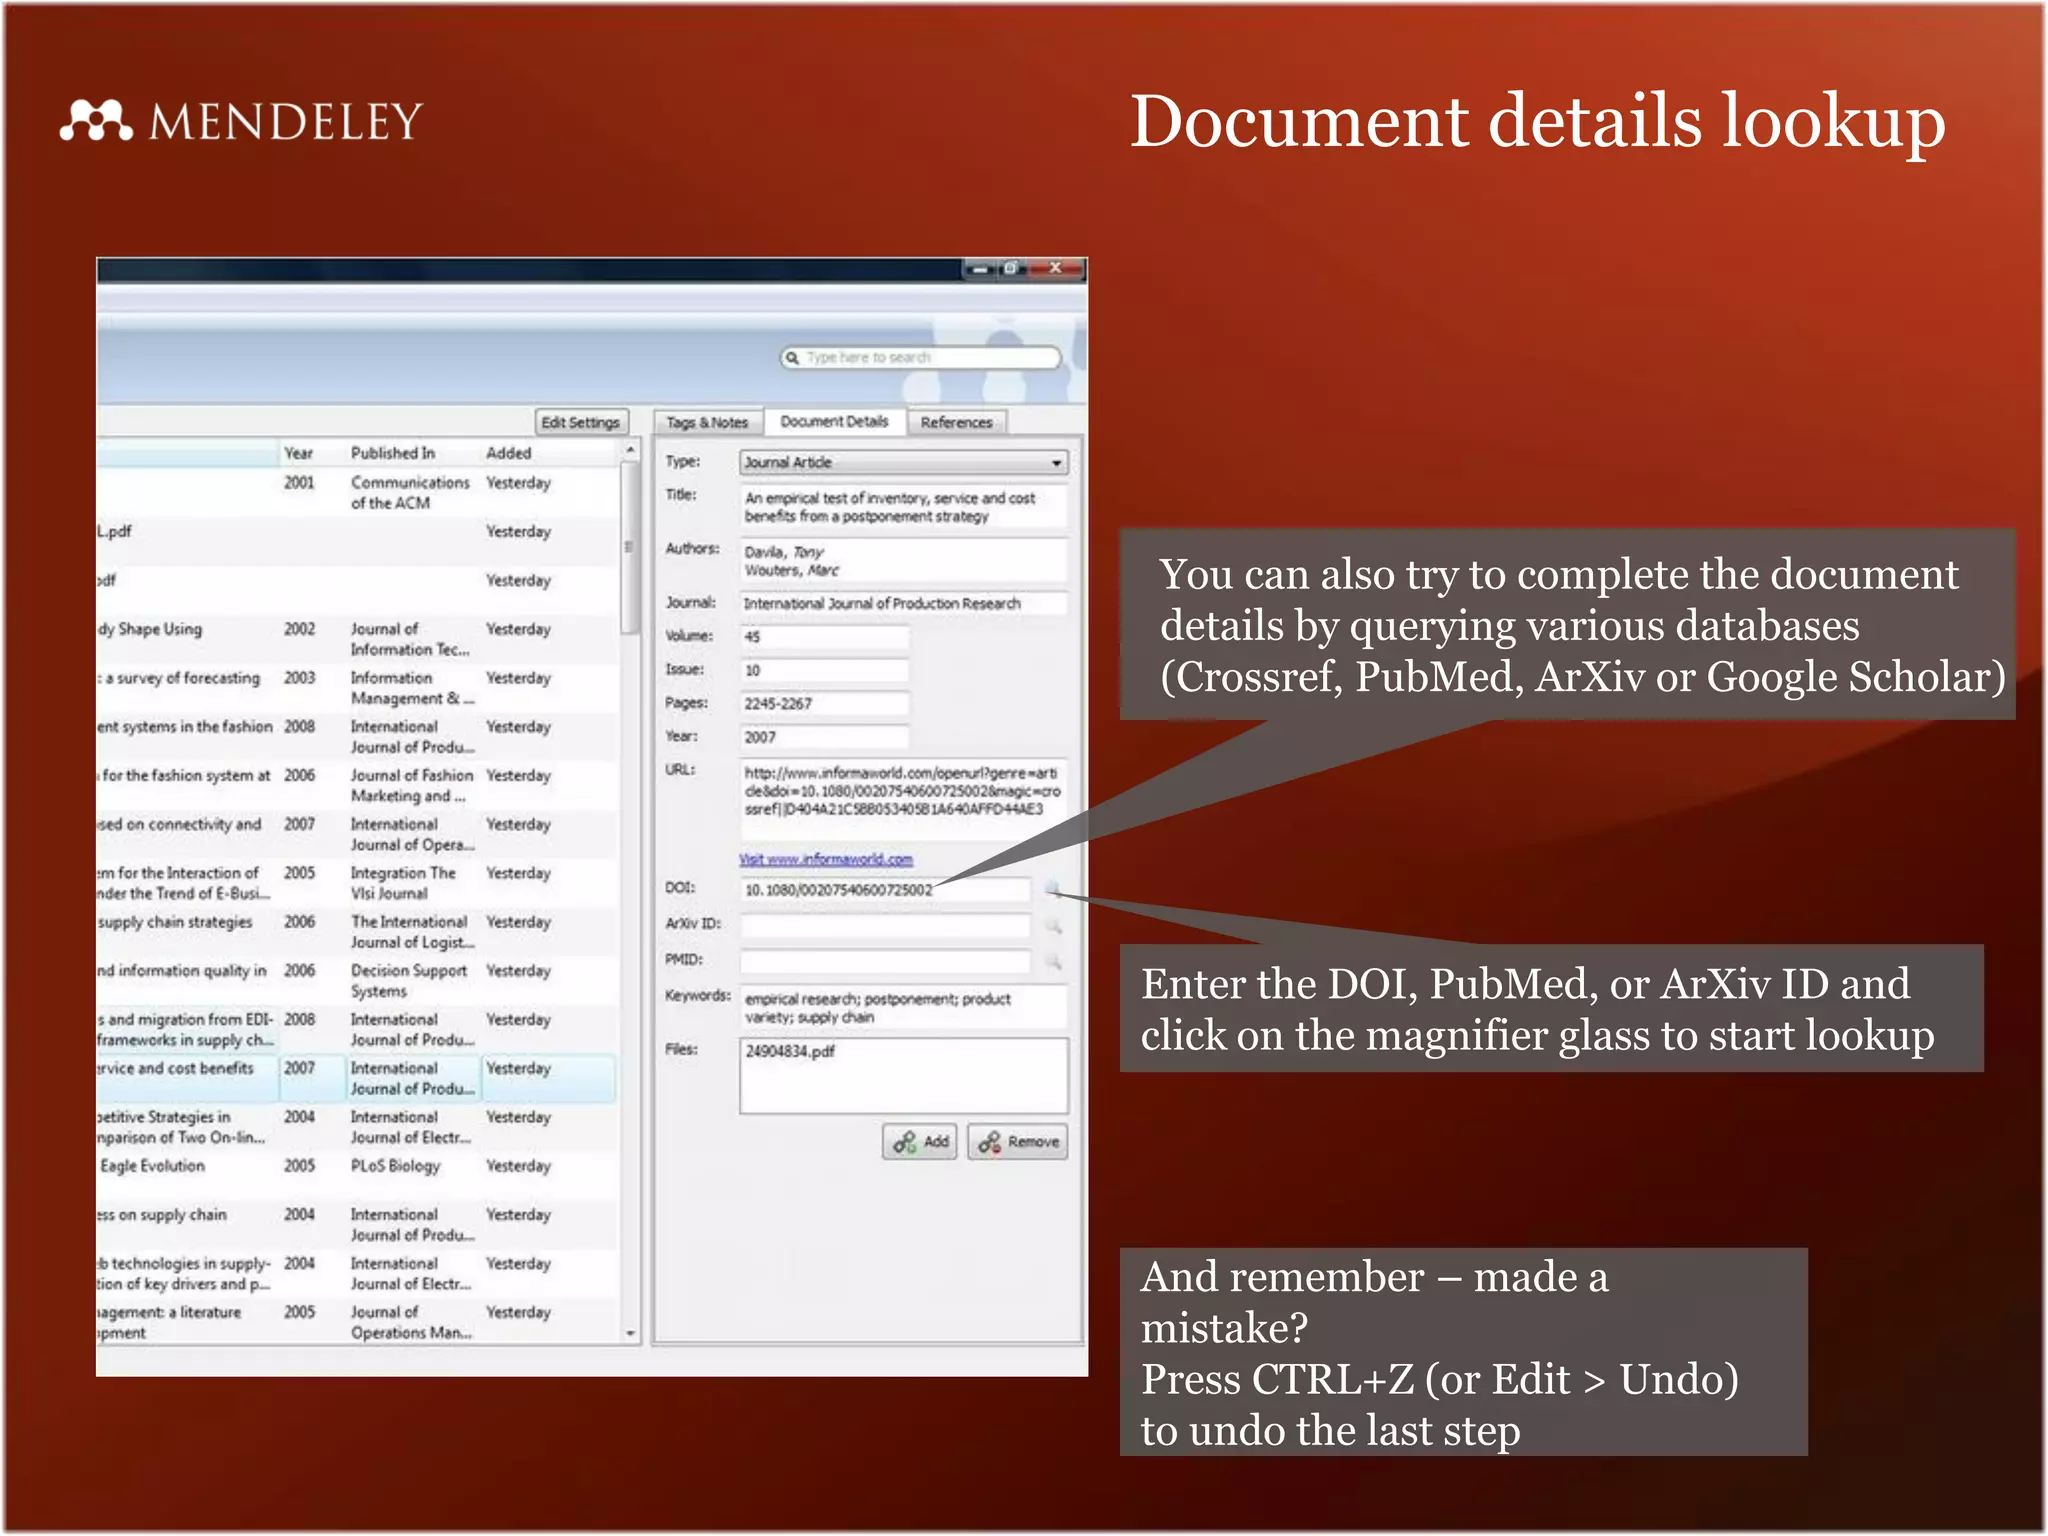Viewport: 2048px width, 1536px height.
Task: Select the 'Integration The Vlsi Journal' row
Action: coord(358,883)
